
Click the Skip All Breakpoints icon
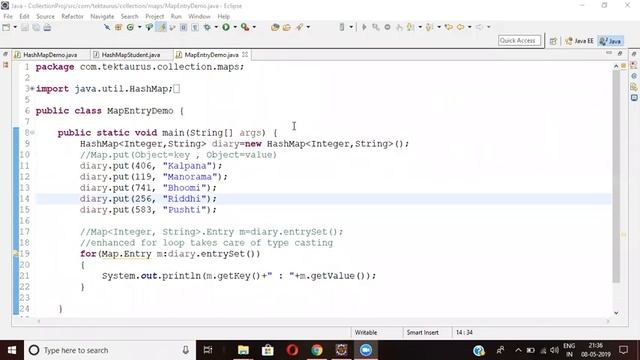[x=107, y=27]
